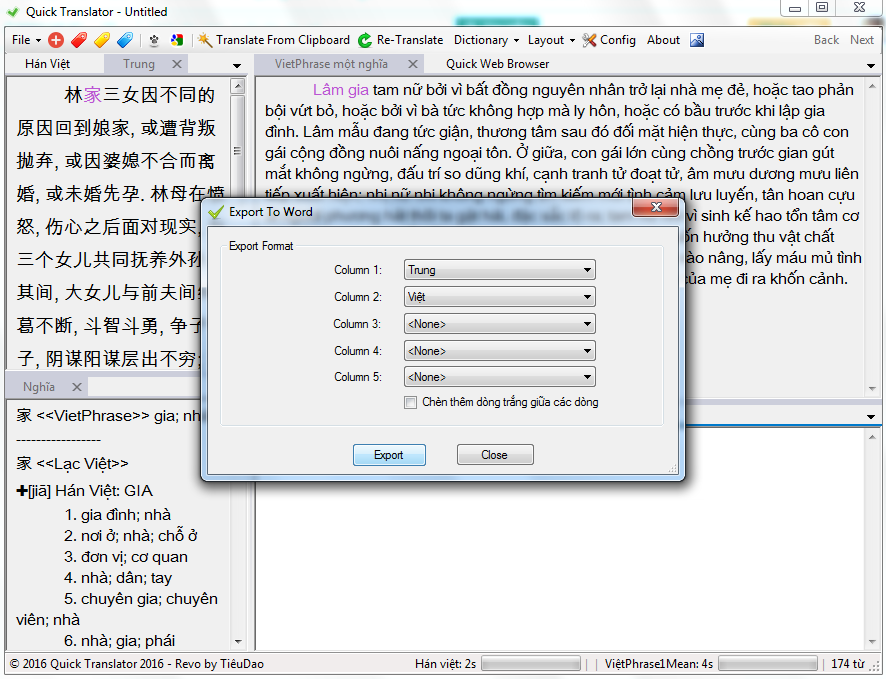This screenshot has height=679, width=886.
Task: Open the Config settings
Action: (608, 40)
